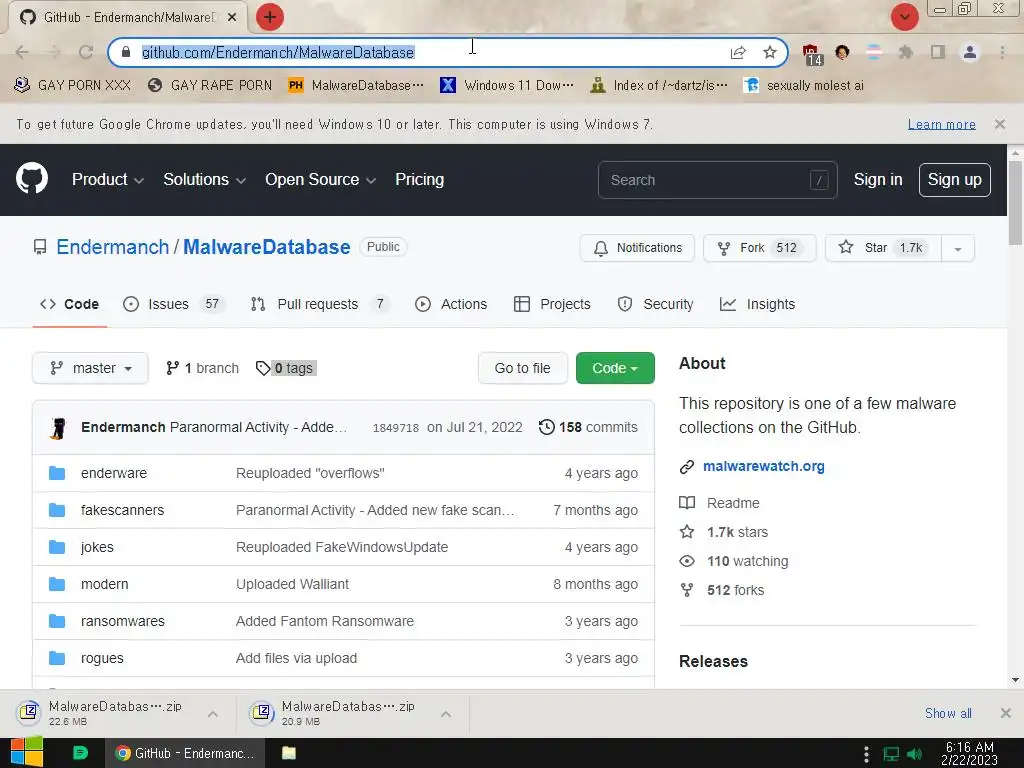Click the volume speaker tray icon
The height and width of the screenshot is (768, 1024).
(914, 754)
